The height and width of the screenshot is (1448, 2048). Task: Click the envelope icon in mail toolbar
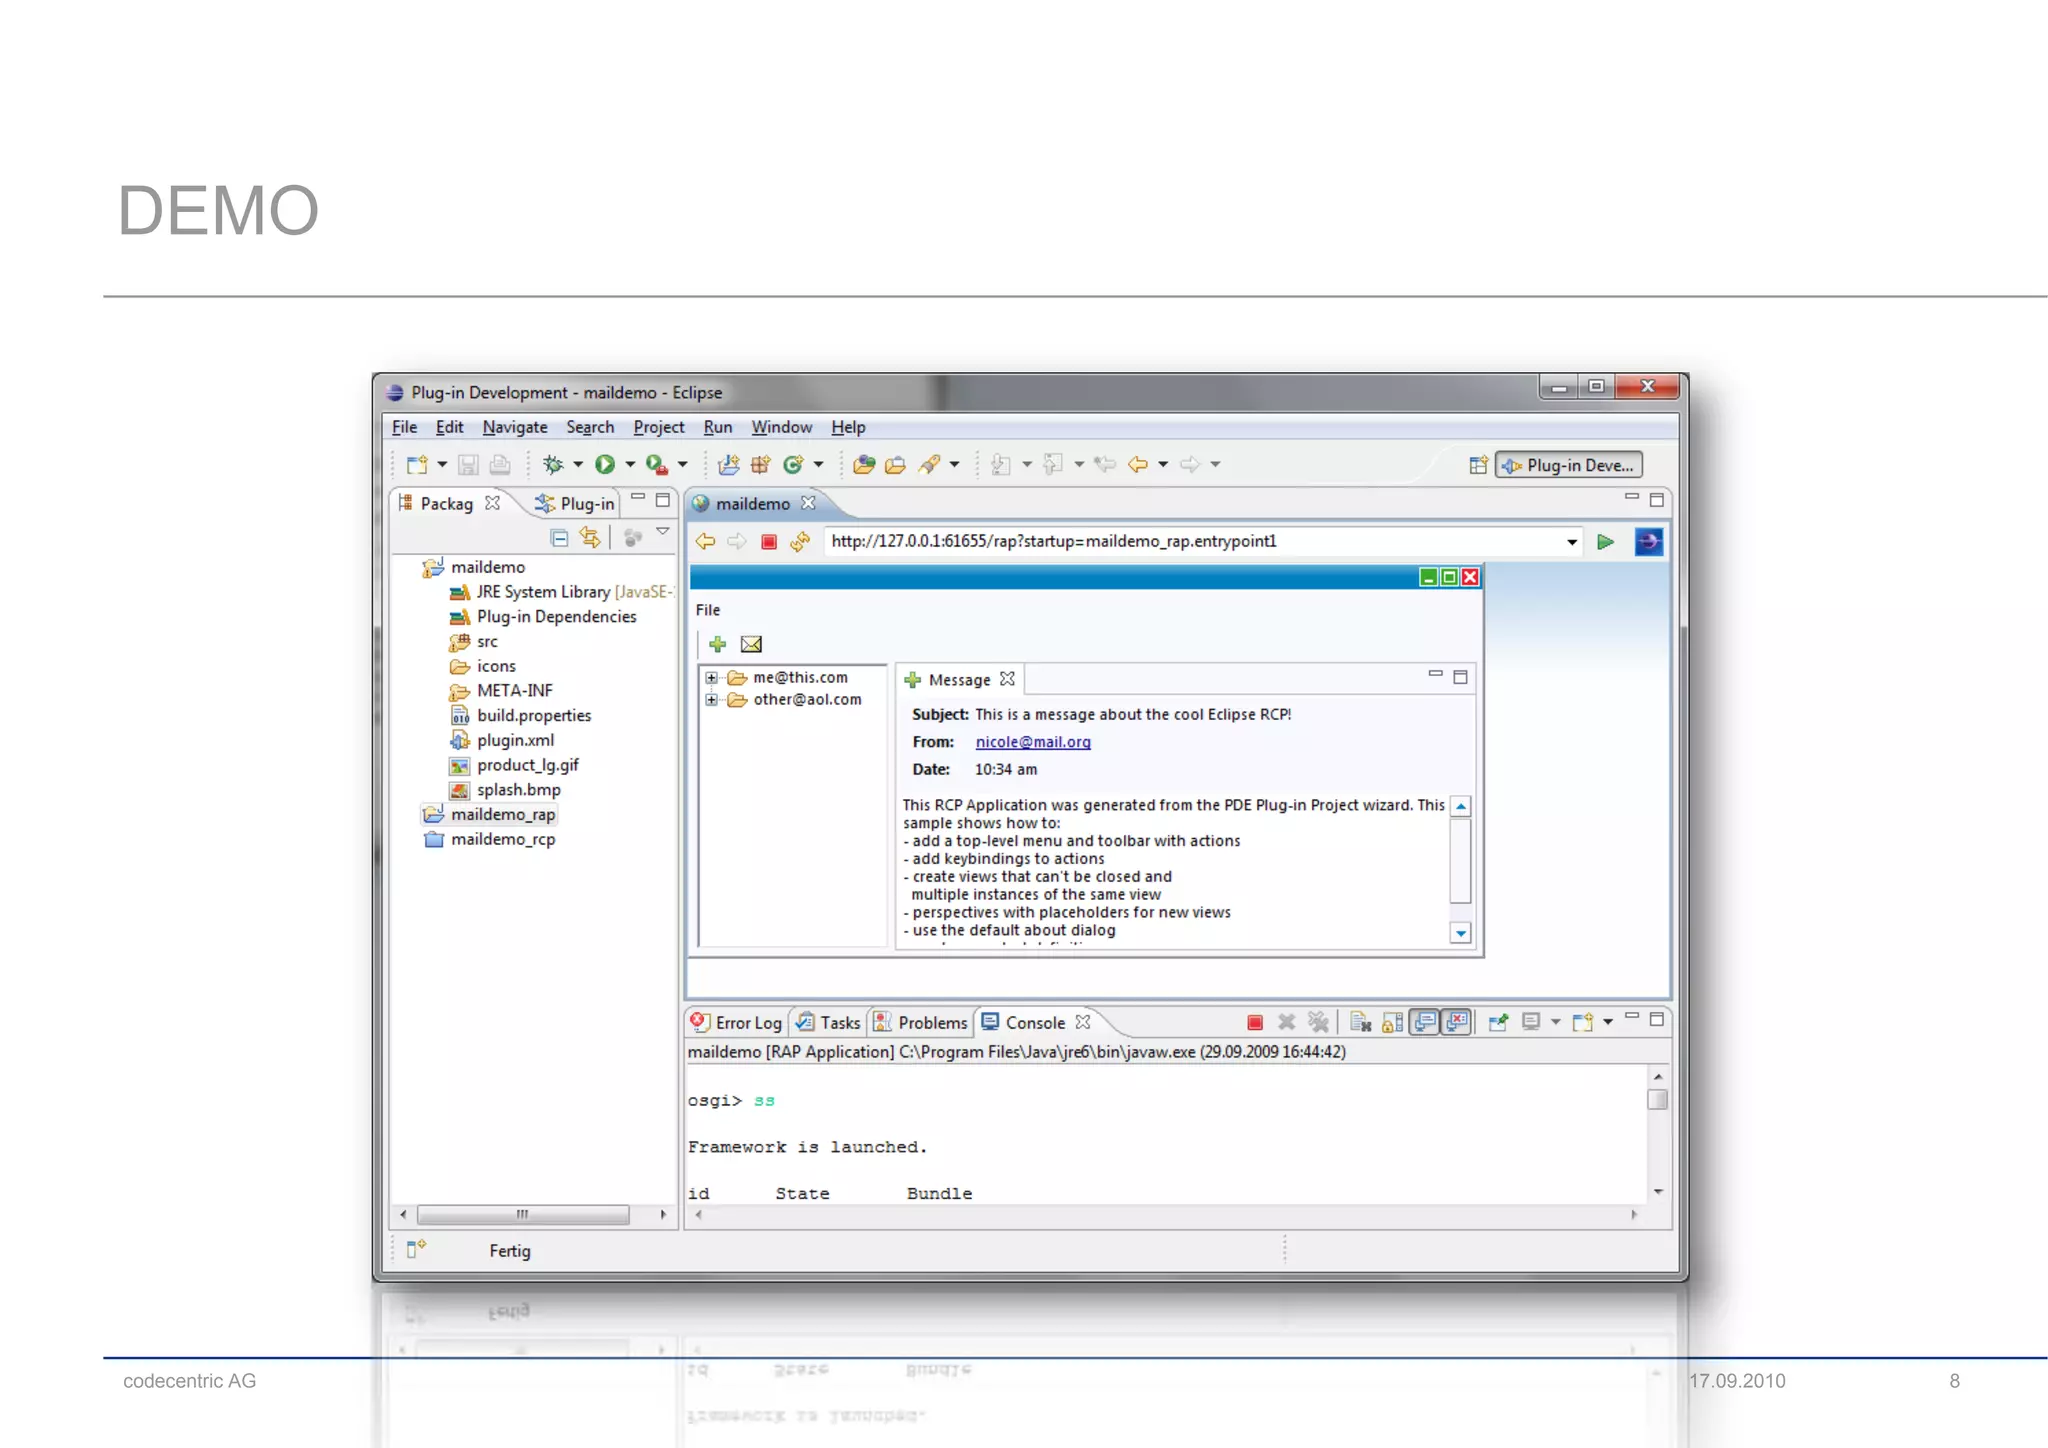pos(751,644)
